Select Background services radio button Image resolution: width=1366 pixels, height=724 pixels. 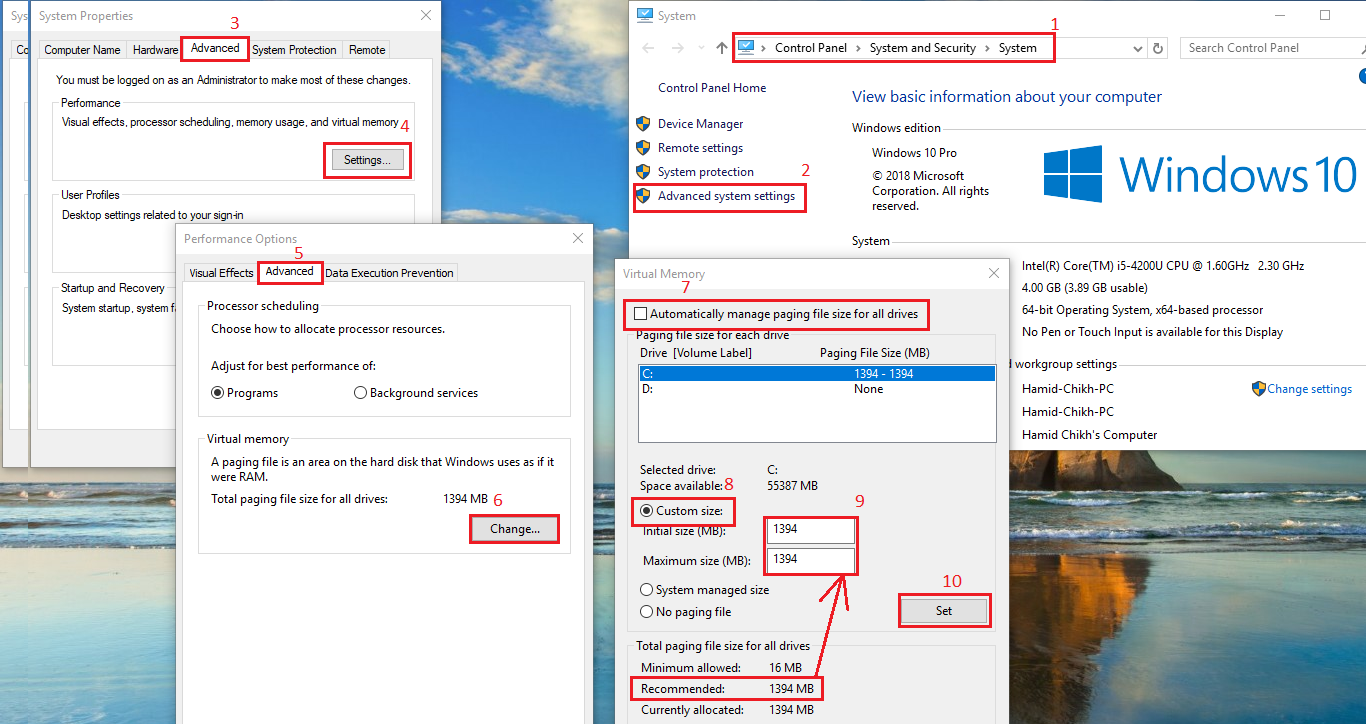click(x=361, y=393)
